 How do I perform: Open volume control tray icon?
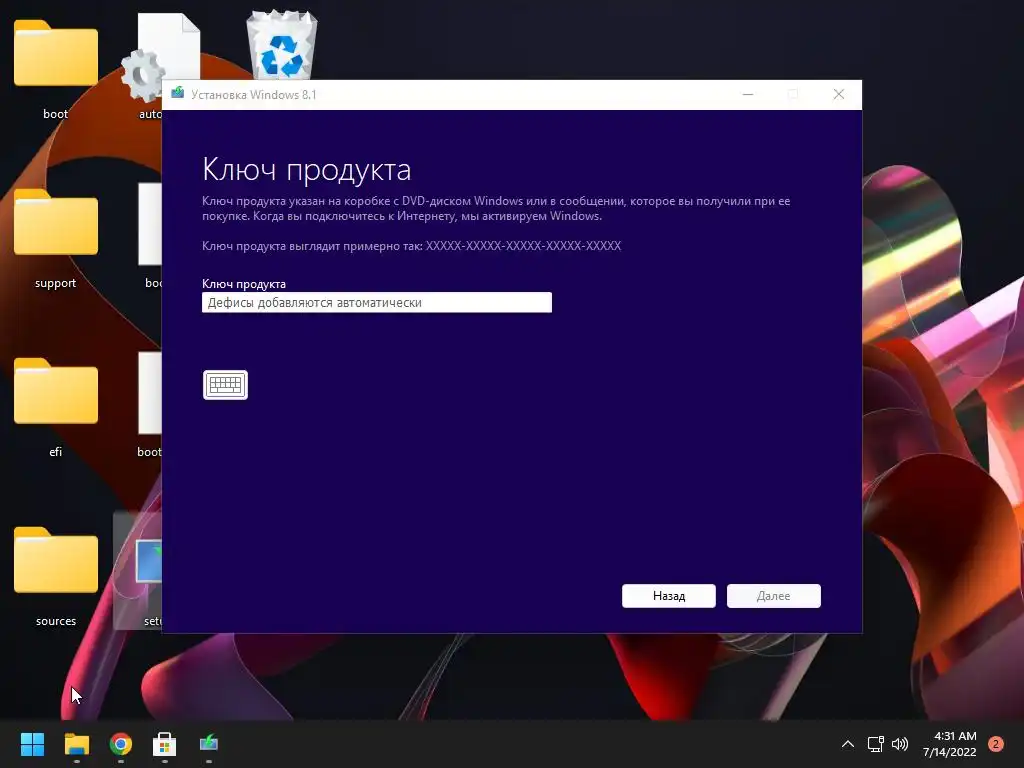900,744
